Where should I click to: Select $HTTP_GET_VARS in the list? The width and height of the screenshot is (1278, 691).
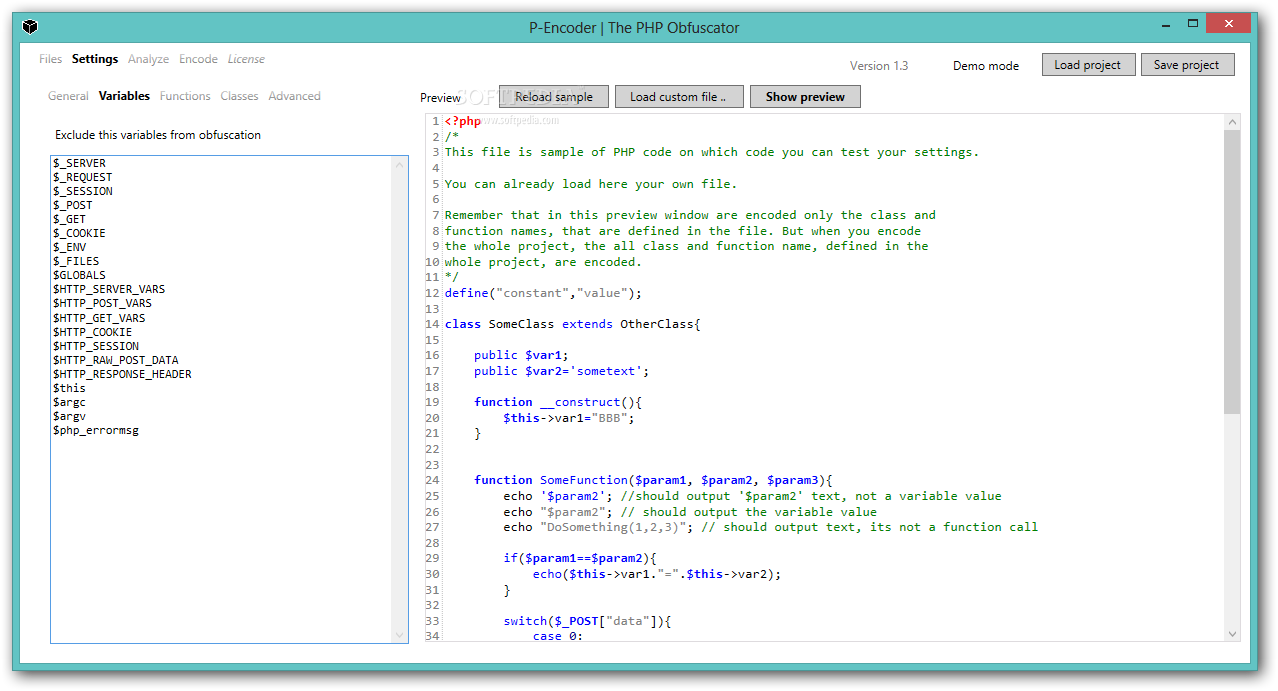pyautogui.click(x=100, y=318)
